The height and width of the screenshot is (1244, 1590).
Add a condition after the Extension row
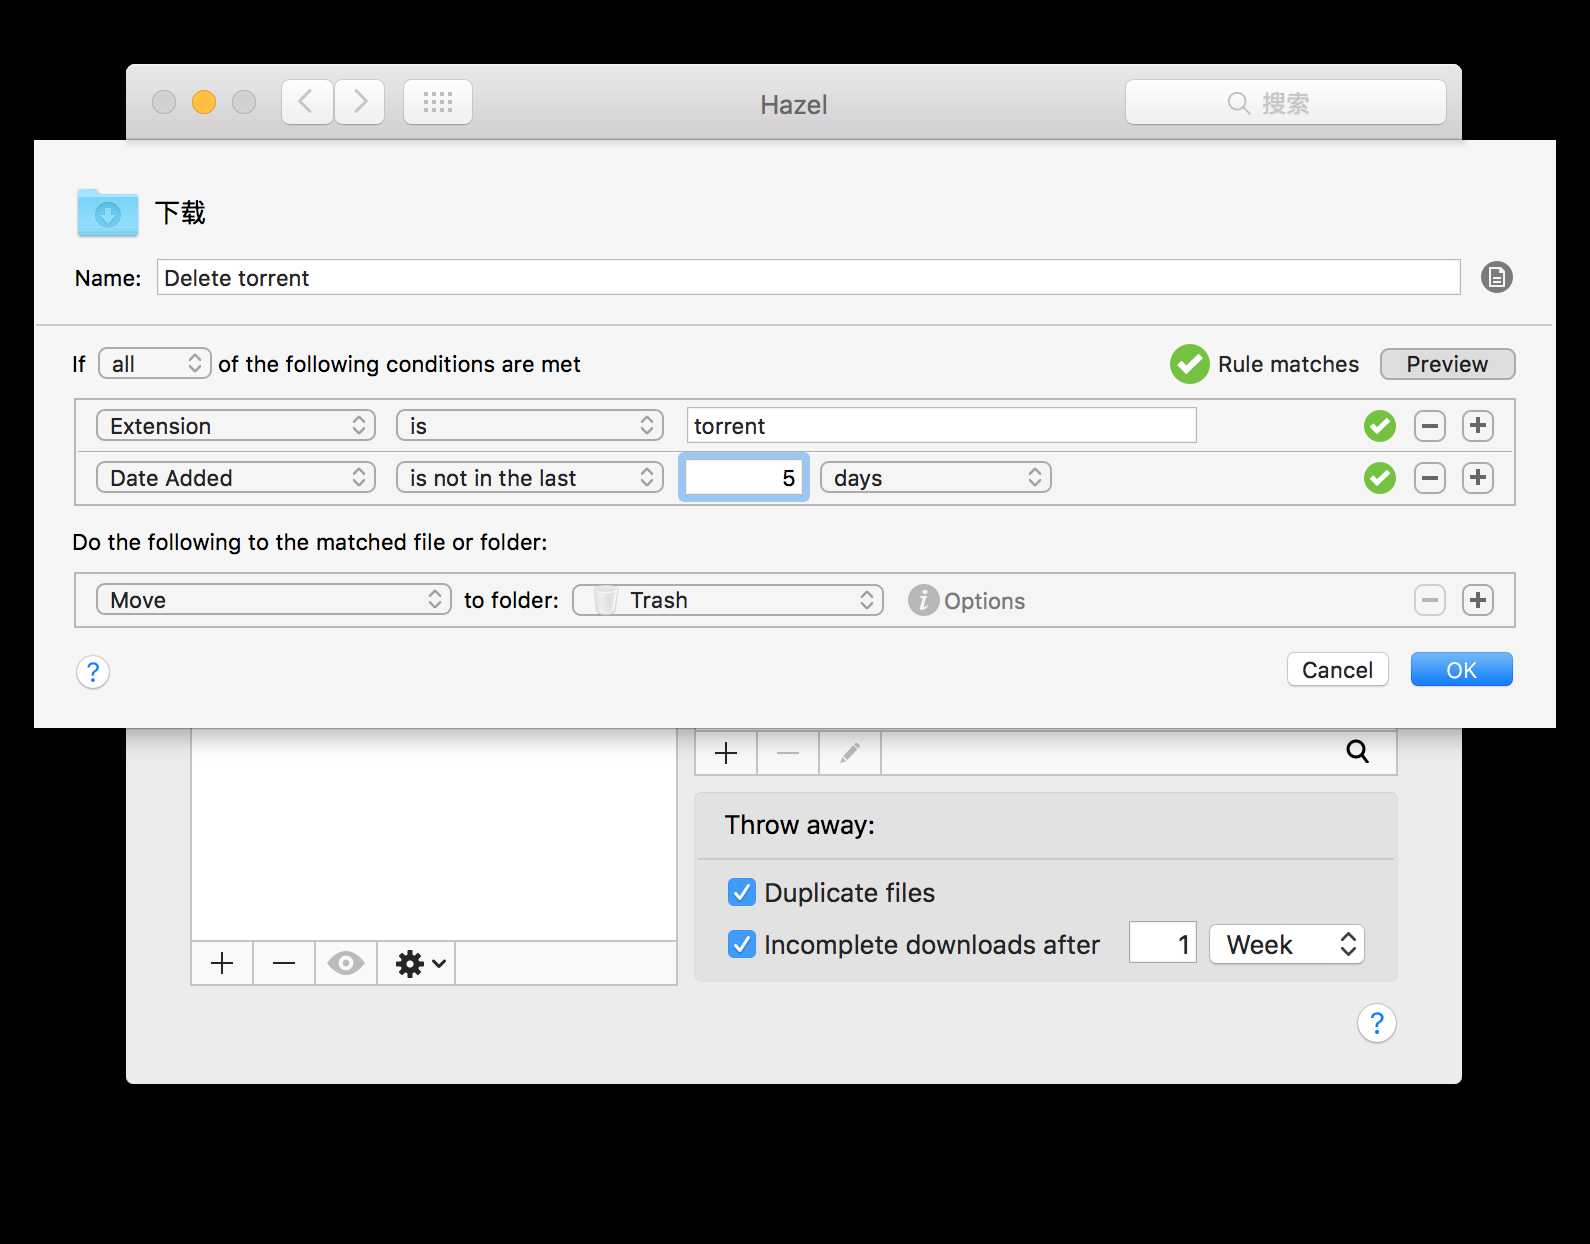[x=1478, y=426]
